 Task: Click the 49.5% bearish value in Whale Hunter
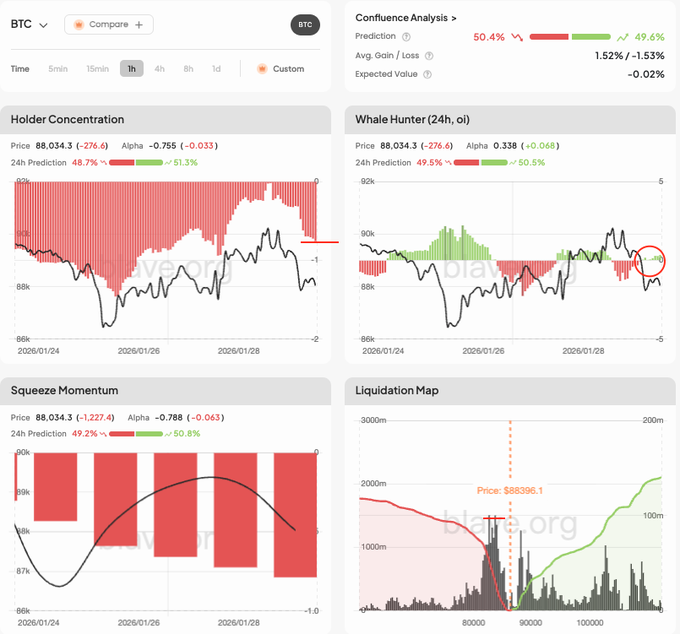[x=429, y=163]
